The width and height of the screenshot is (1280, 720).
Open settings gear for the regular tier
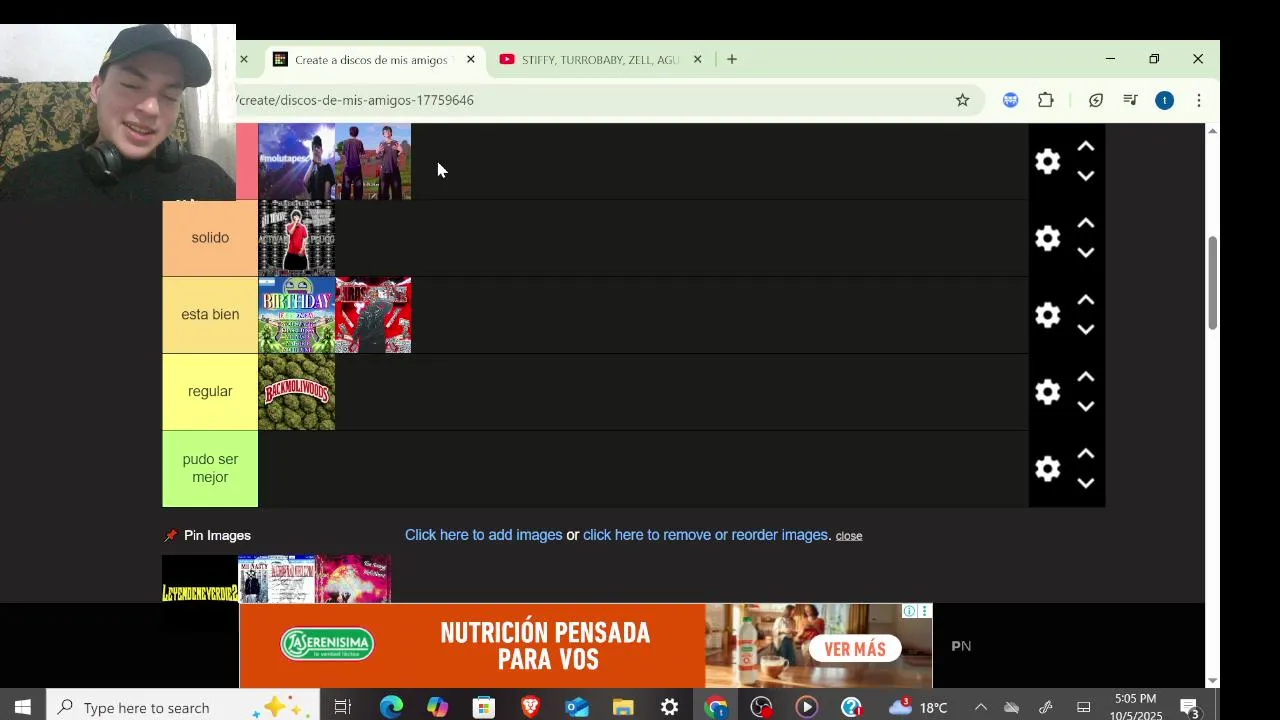[x=1047, y=392]
